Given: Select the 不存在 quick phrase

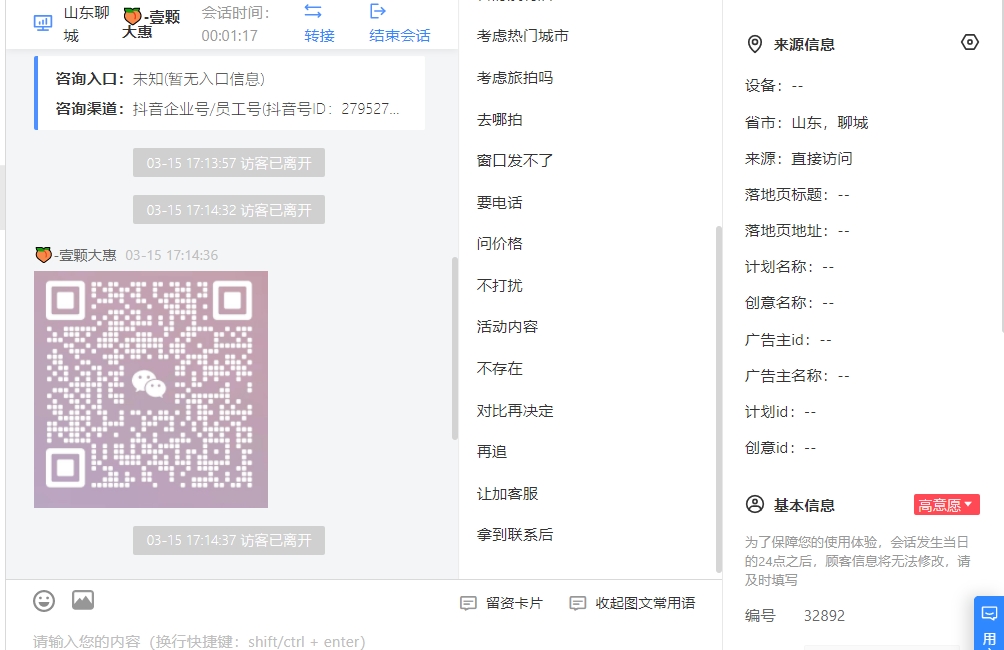Looking at the screenshot, I should point(499,369).
